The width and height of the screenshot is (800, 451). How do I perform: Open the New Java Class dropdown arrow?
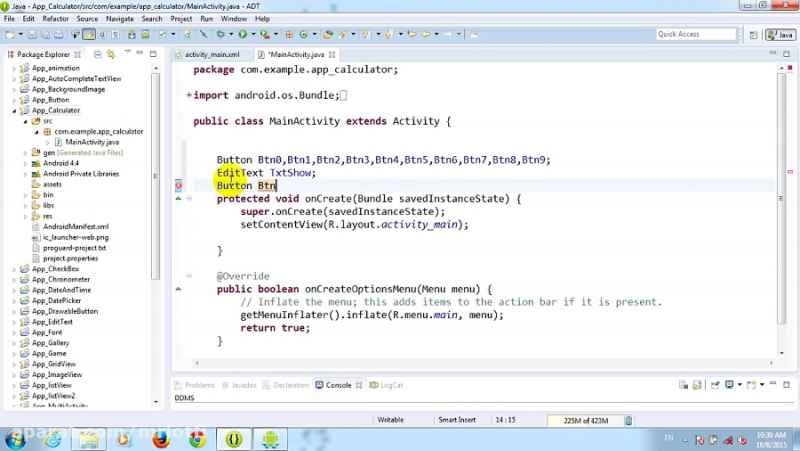(x=314, y=34)
